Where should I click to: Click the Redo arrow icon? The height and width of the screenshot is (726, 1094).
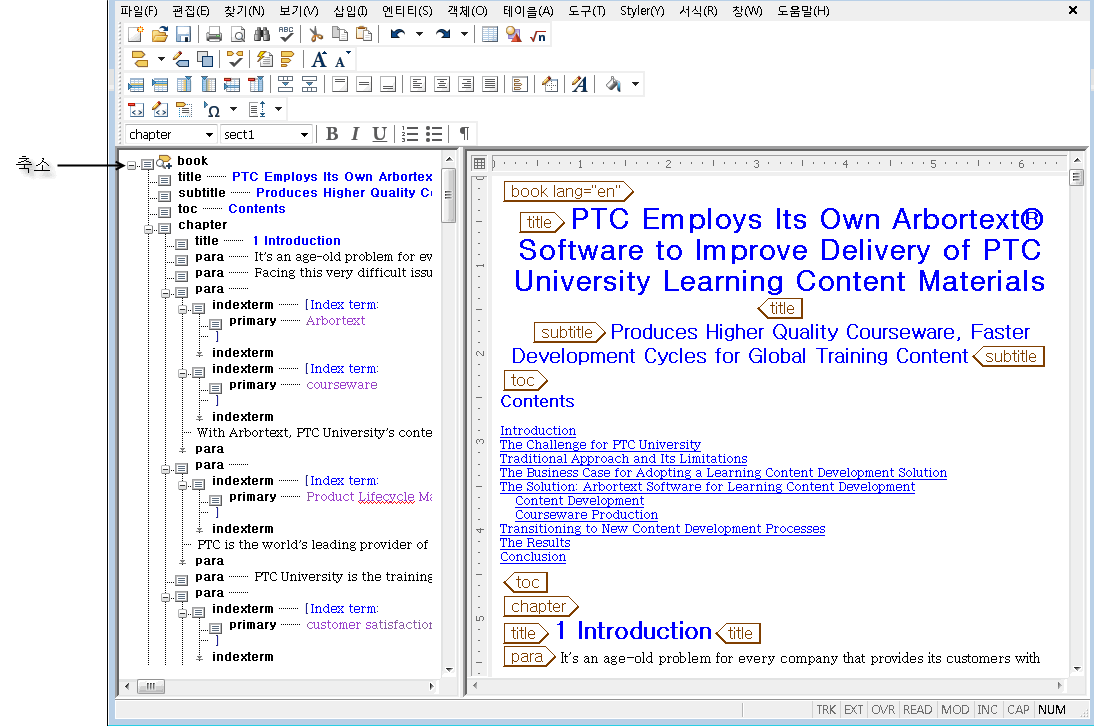443,34
